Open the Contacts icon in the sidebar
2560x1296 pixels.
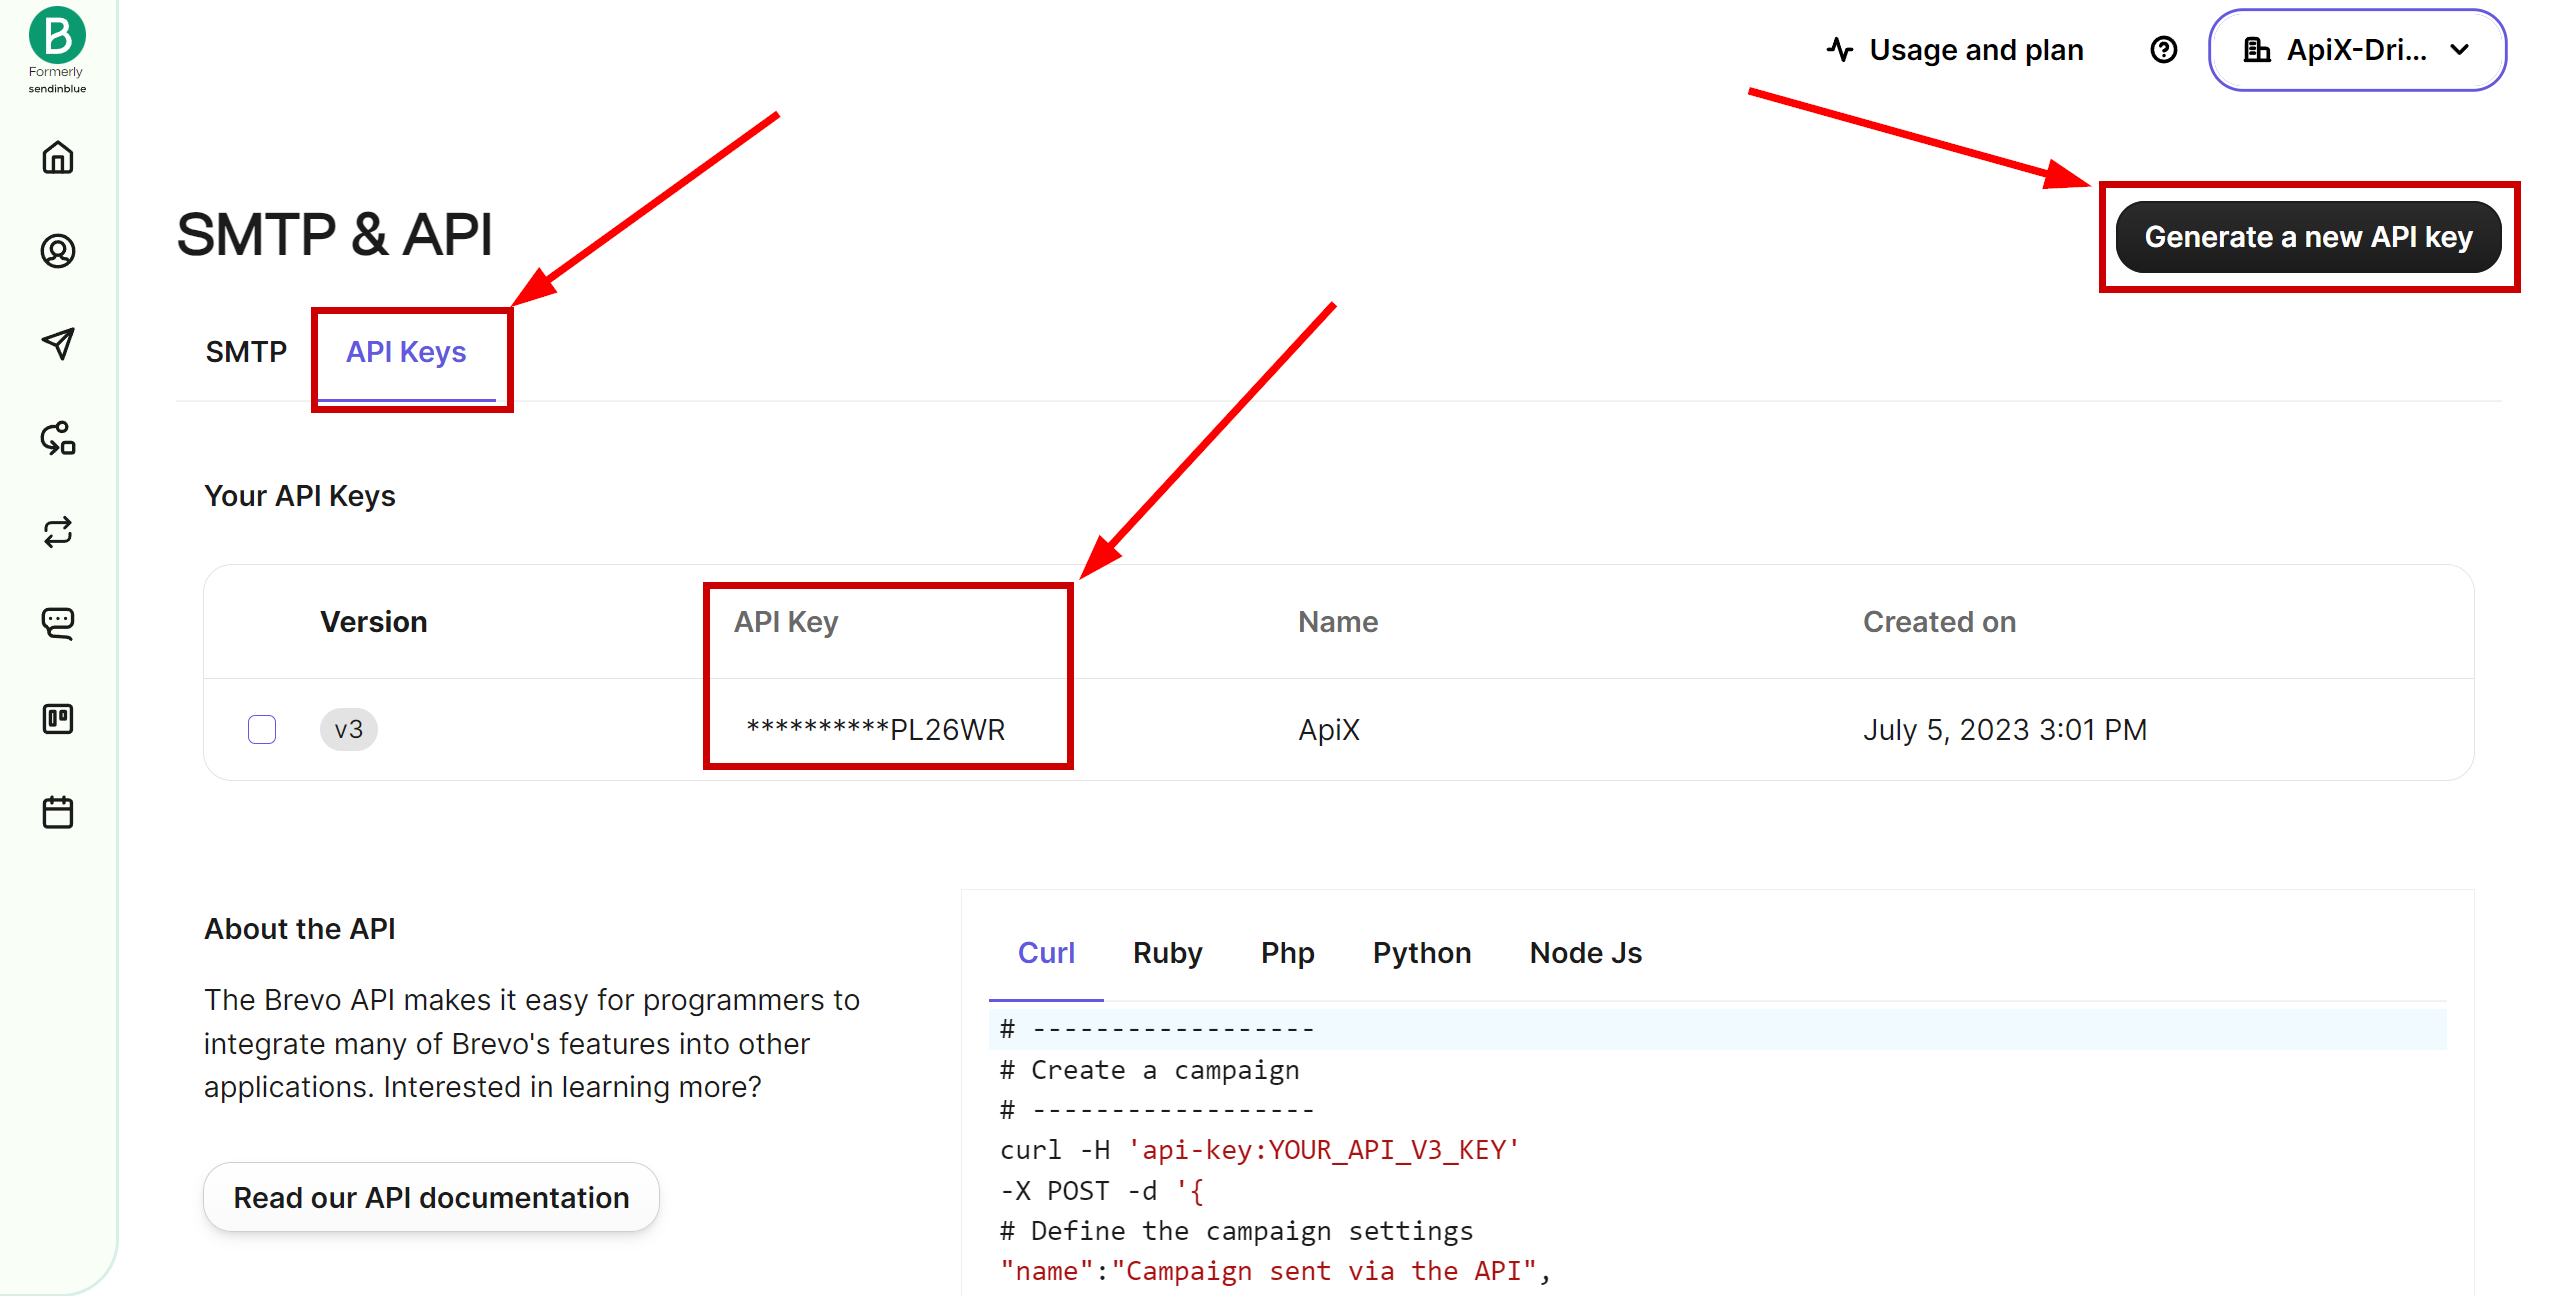coord(58,251)
